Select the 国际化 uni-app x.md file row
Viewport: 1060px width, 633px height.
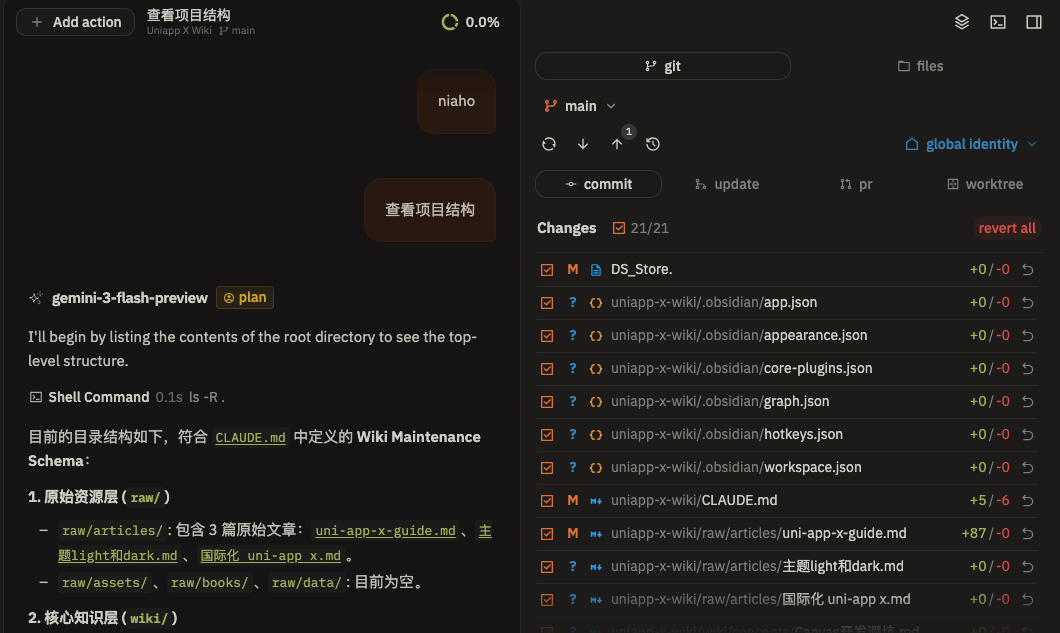click(x=790, y=599)
